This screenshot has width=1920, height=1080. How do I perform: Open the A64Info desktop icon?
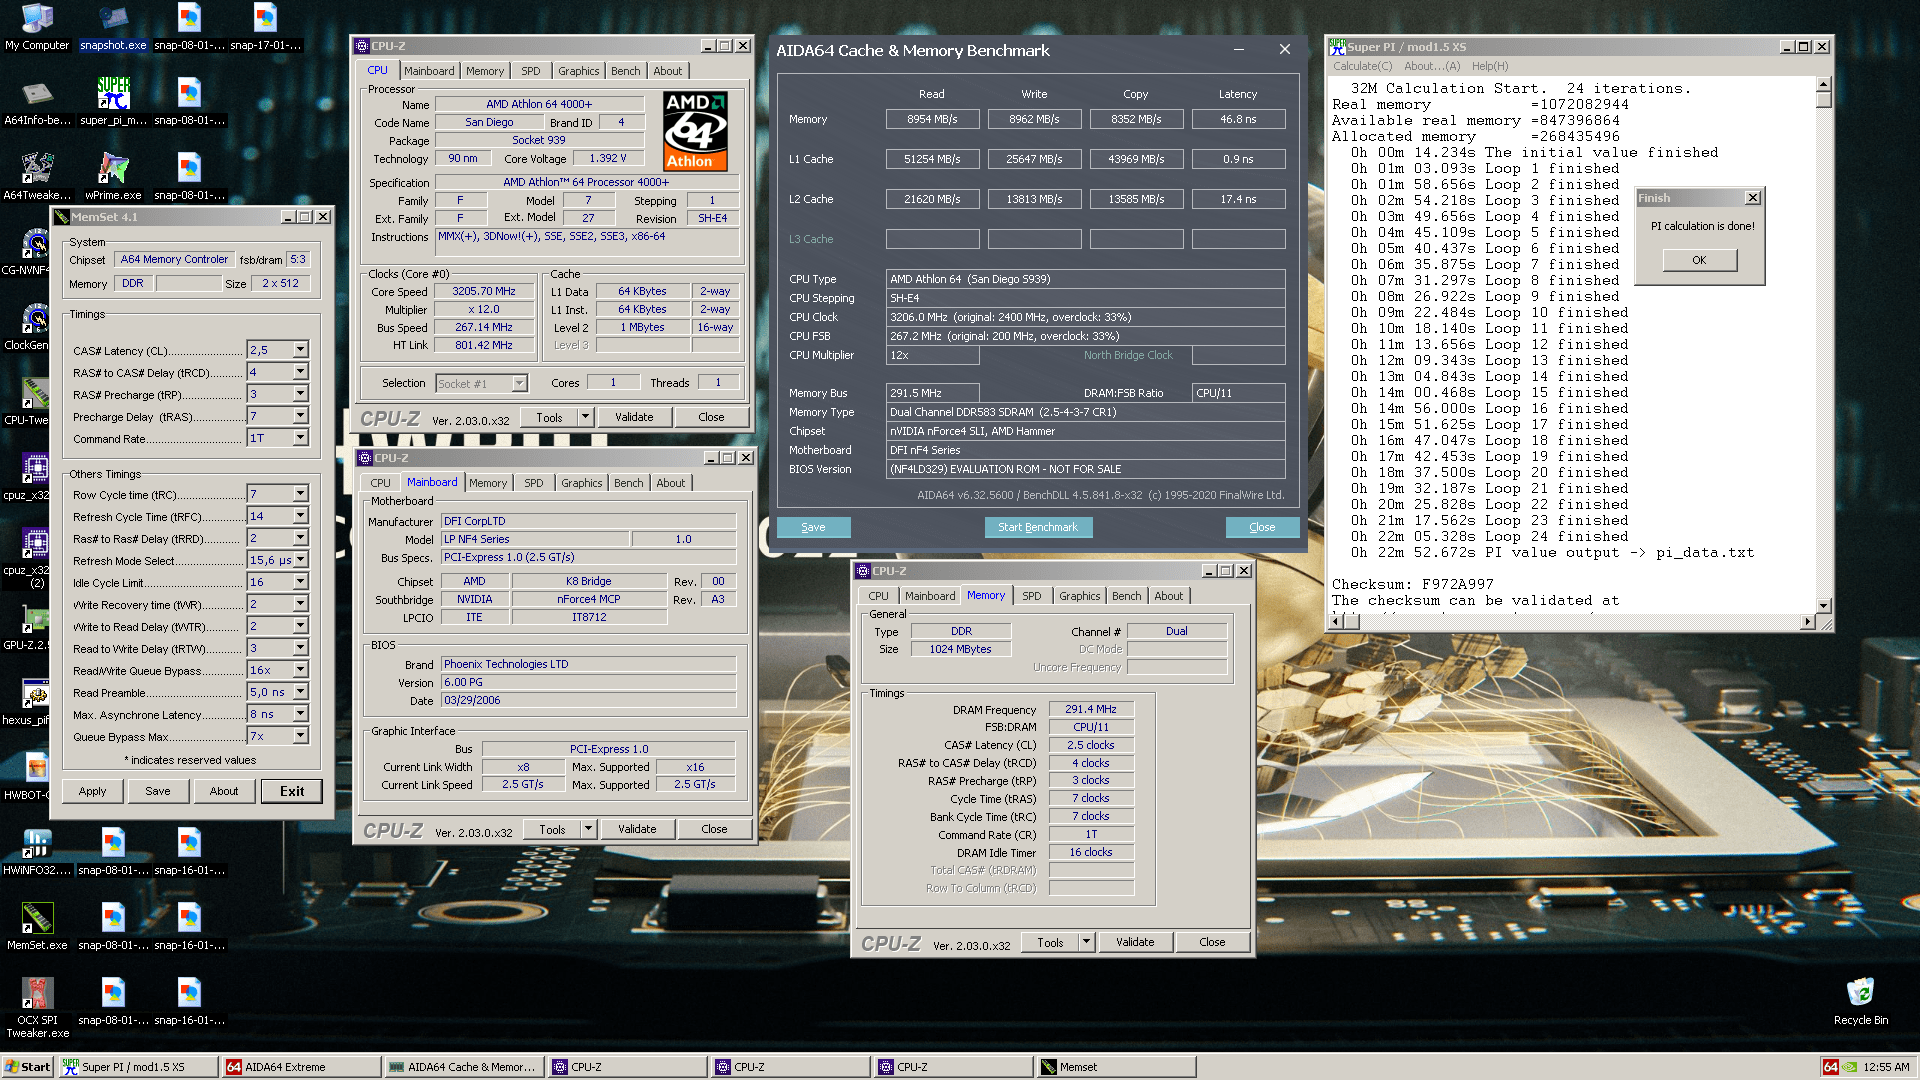(37, 102)
